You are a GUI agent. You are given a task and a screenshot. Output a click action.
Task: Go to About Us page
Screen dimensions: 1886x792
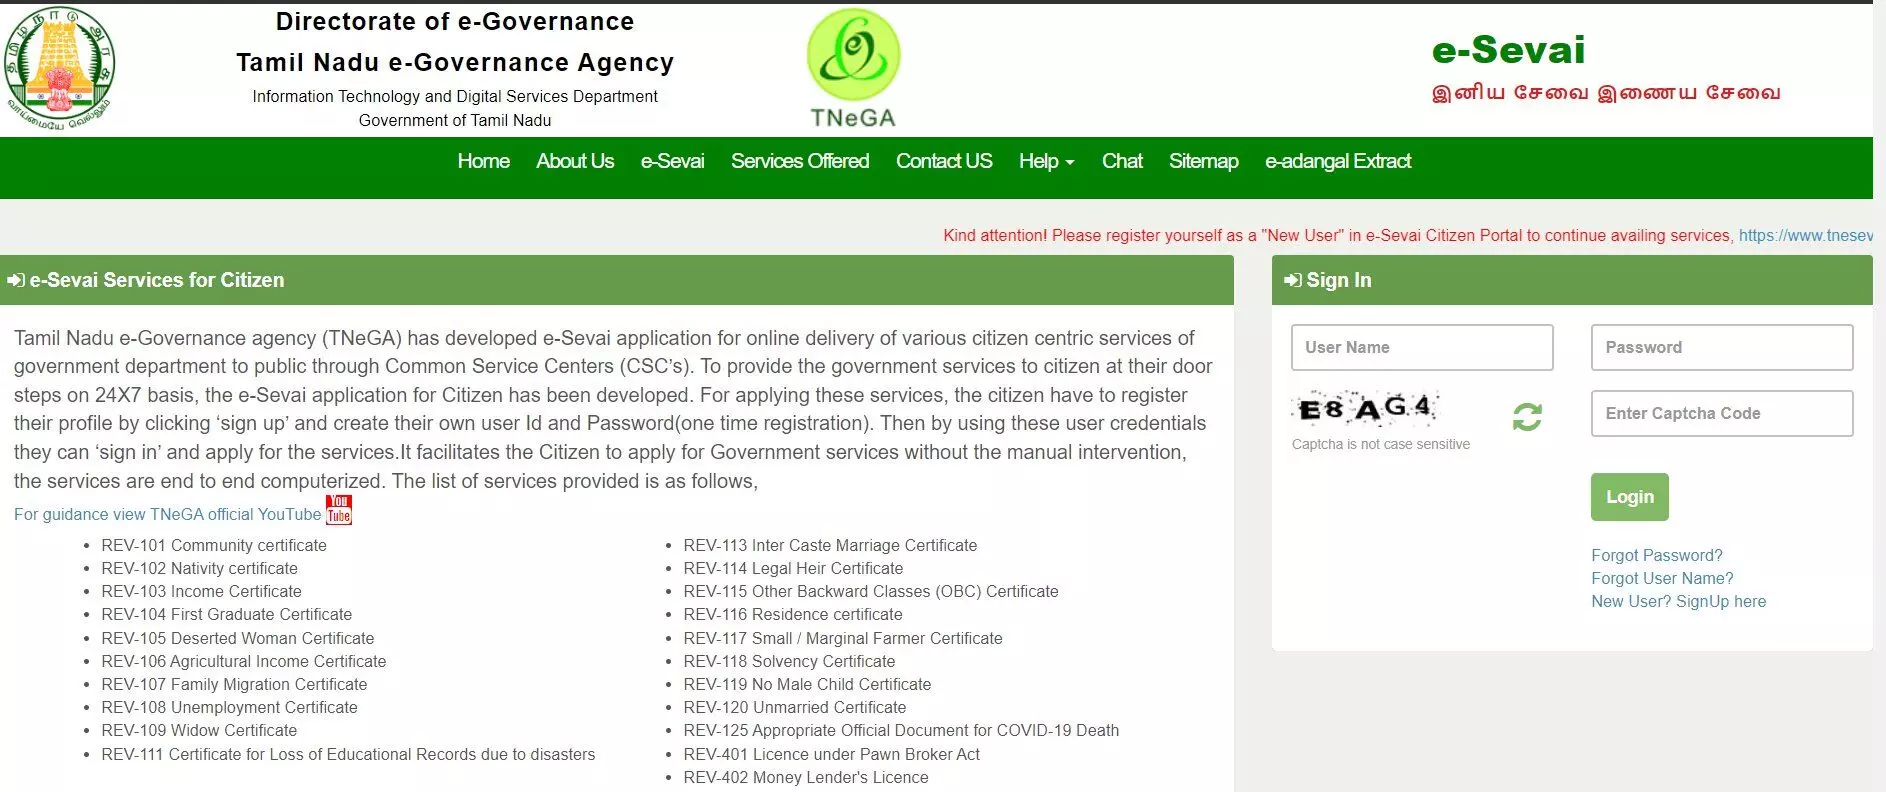pyautogui.click(x=575, y=161)
